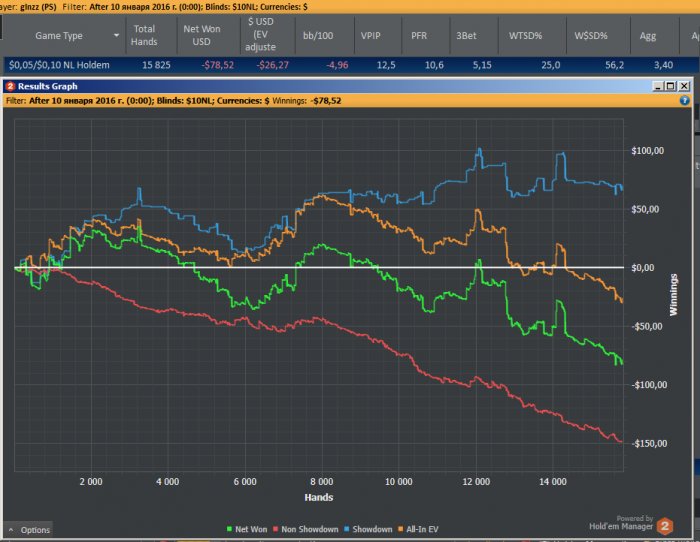This screenshot has height=542, width=700.
Task: Click the $50,00 y-axis tick label
Action: coord(645,209)
